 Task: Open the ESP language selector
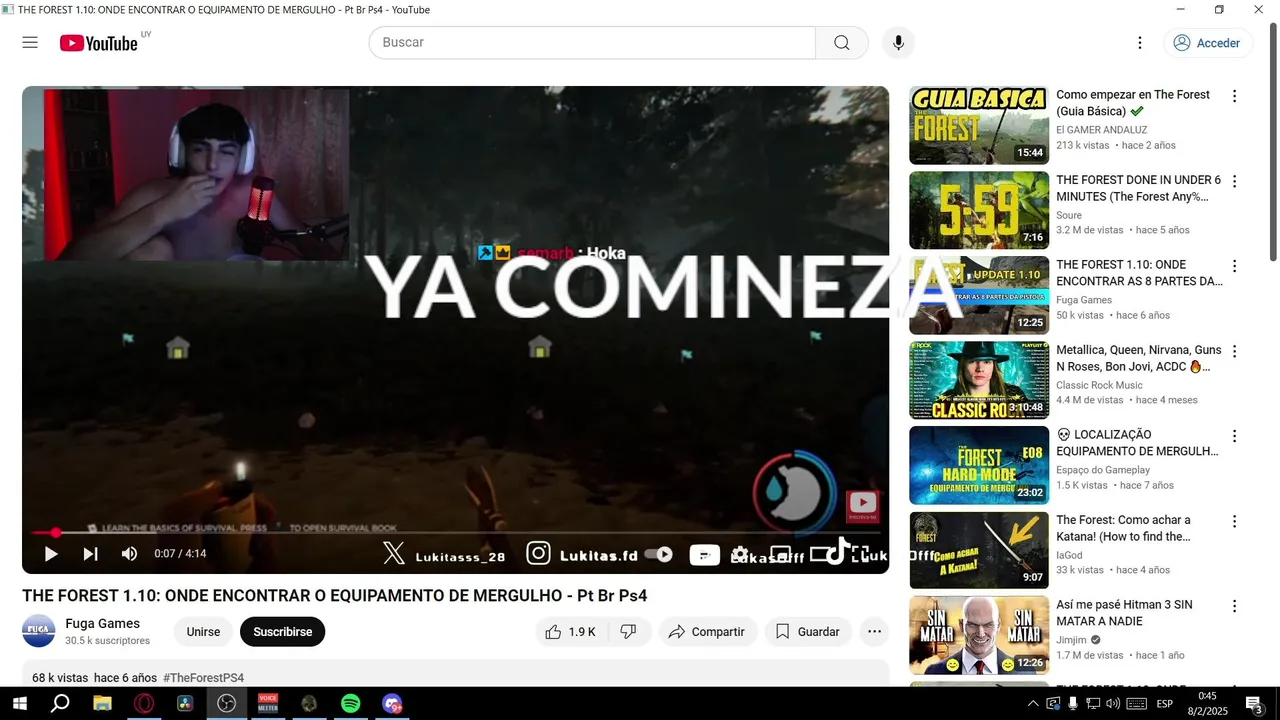coord(1165,704)
